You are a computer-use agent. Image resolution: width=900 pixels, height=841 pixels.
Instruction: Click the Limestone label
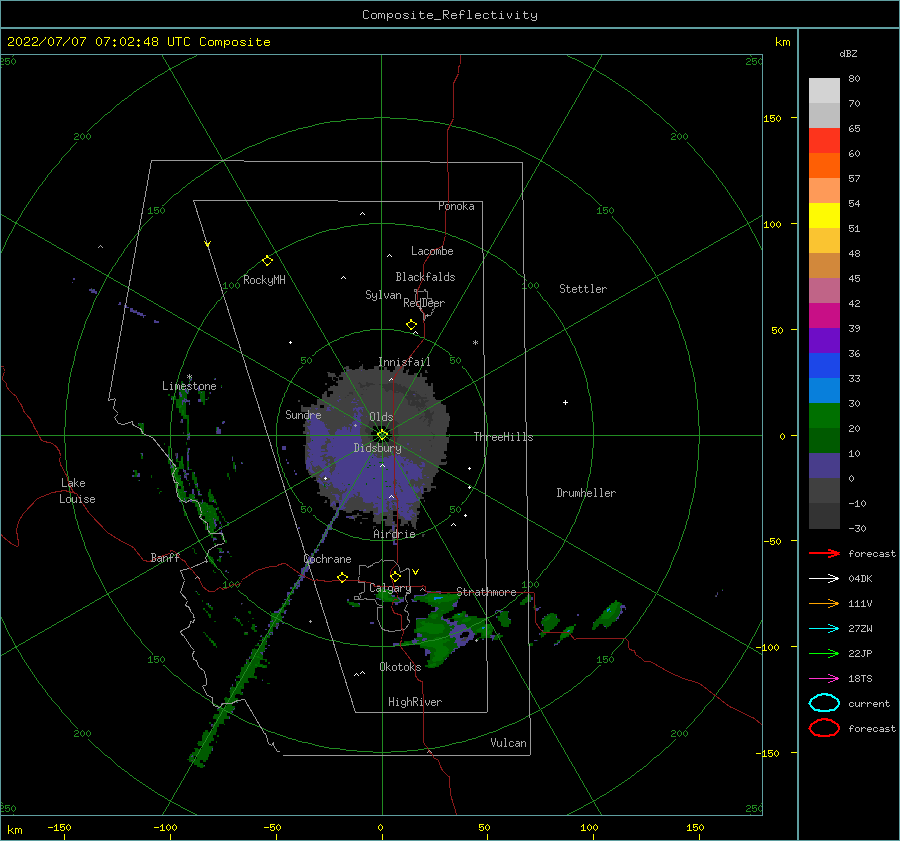pos(189,386)
